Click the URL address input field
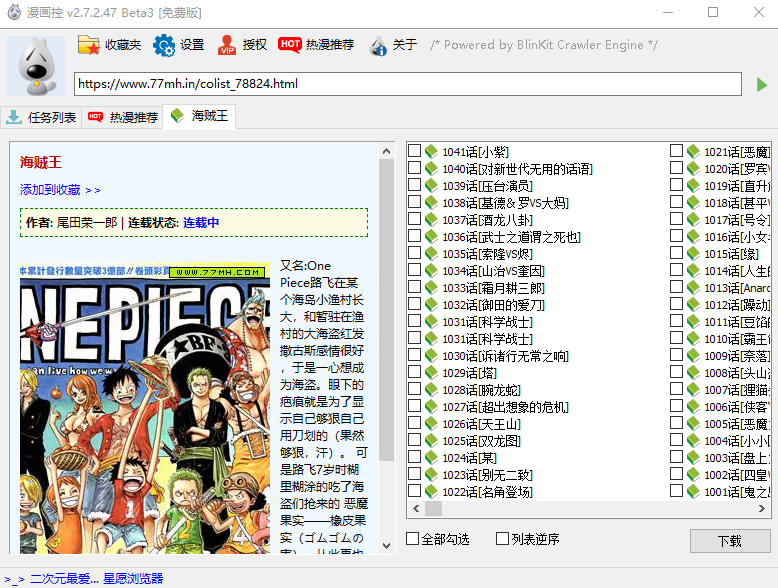Viewport: 778px width, 588px height. coord(408,84)
